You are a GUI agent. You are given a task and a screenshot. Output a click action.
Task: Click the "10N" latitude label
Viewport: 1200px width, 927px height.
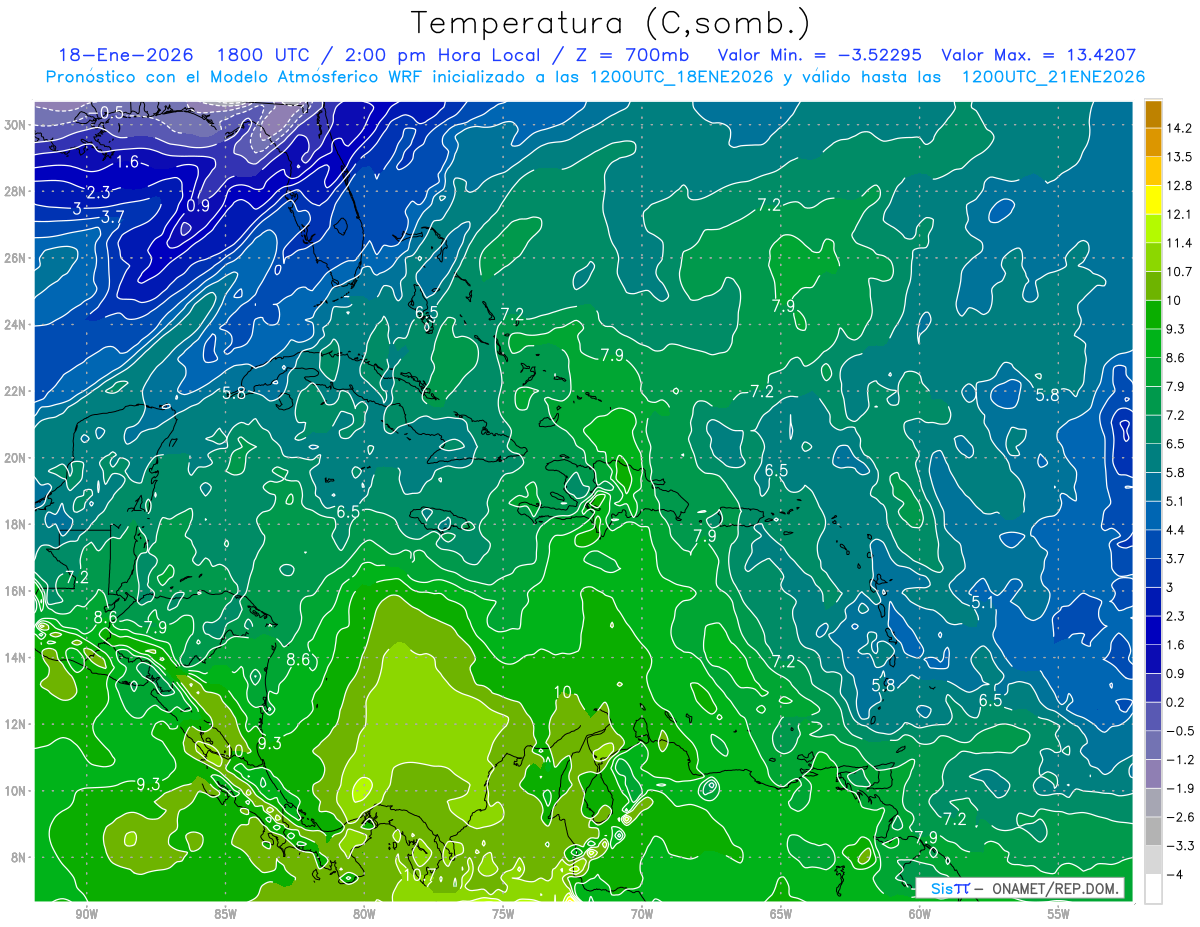point(17,791)
